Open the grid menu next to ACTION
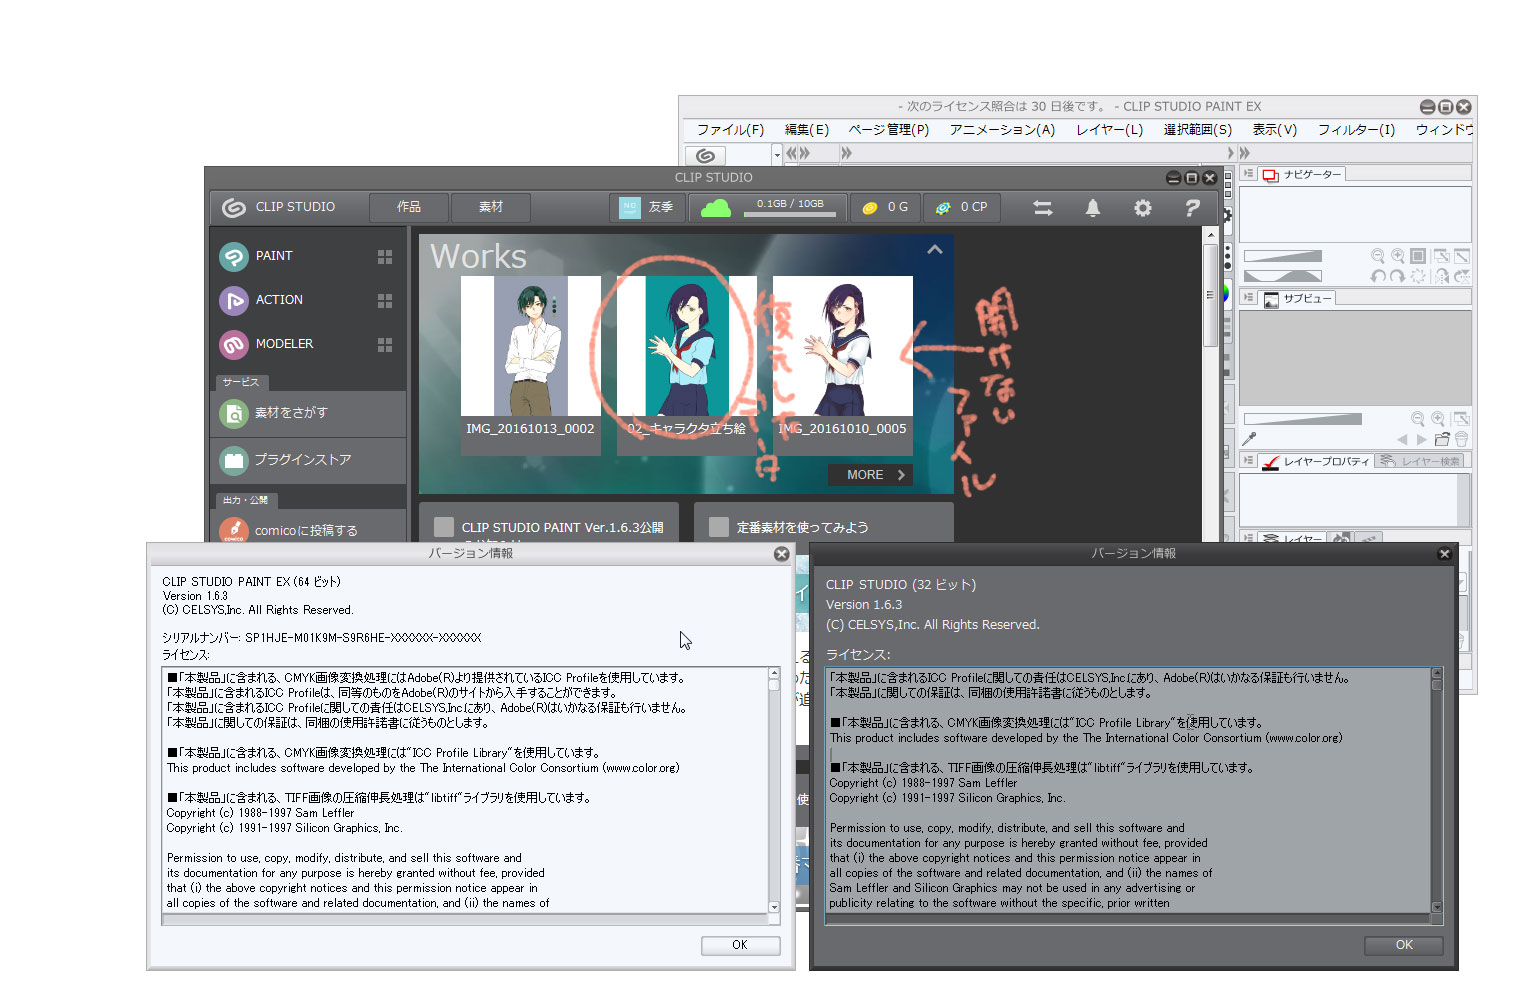This screenshot has height=1008, width=1515. click(385, 301)
